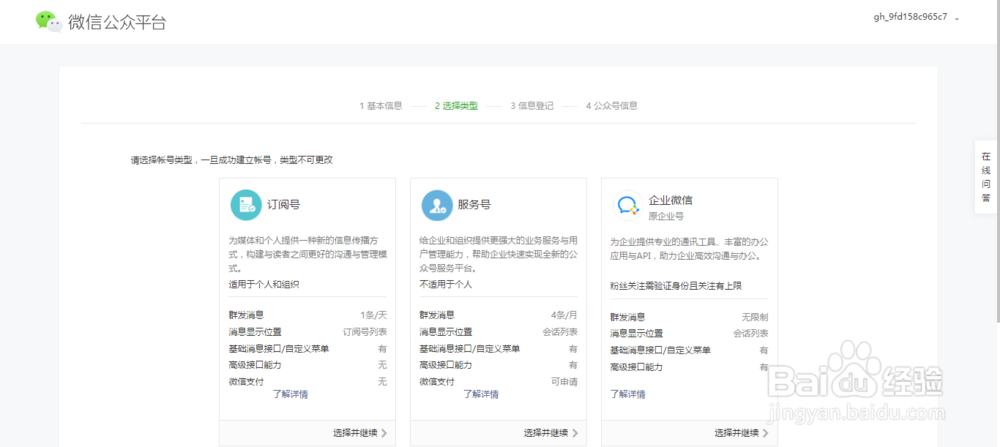Open 了解详情 under 企业微信 card

click(628, 394)
